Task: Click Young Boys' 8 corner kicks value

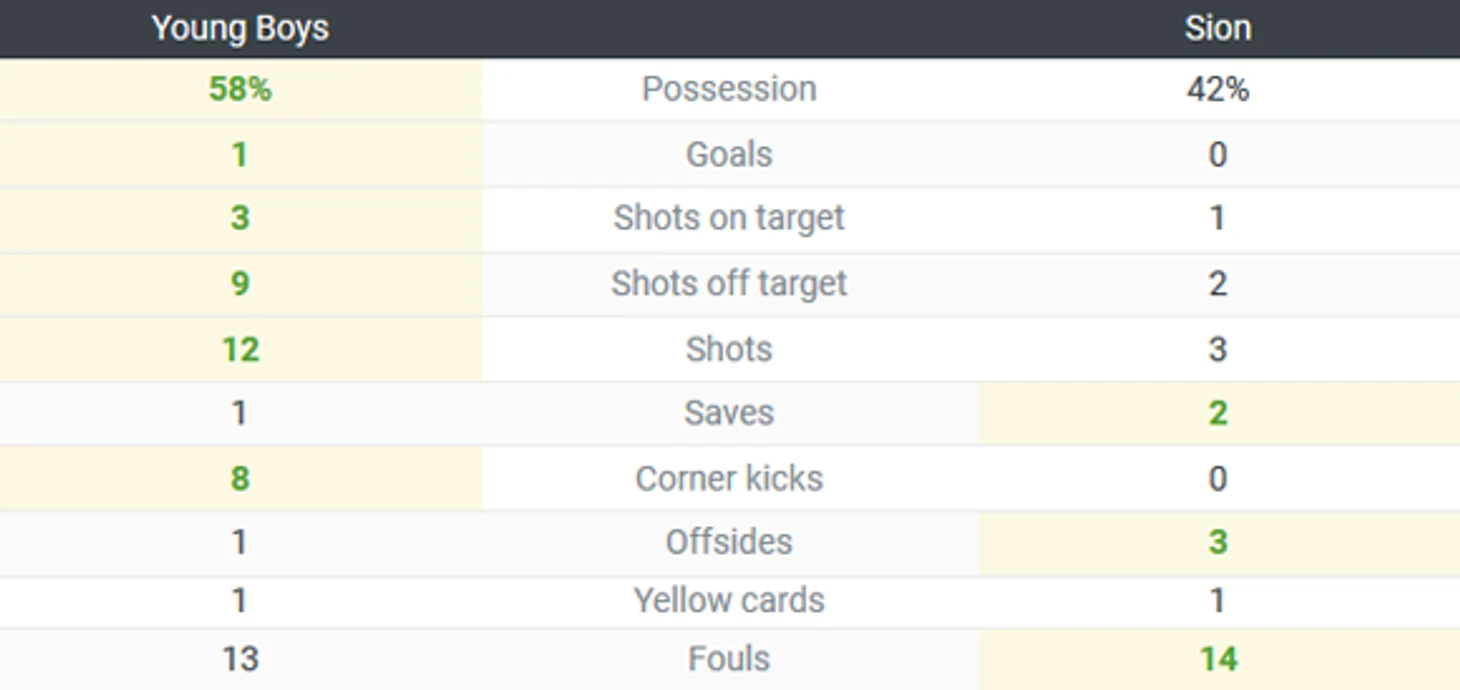Action: [240, 478]
